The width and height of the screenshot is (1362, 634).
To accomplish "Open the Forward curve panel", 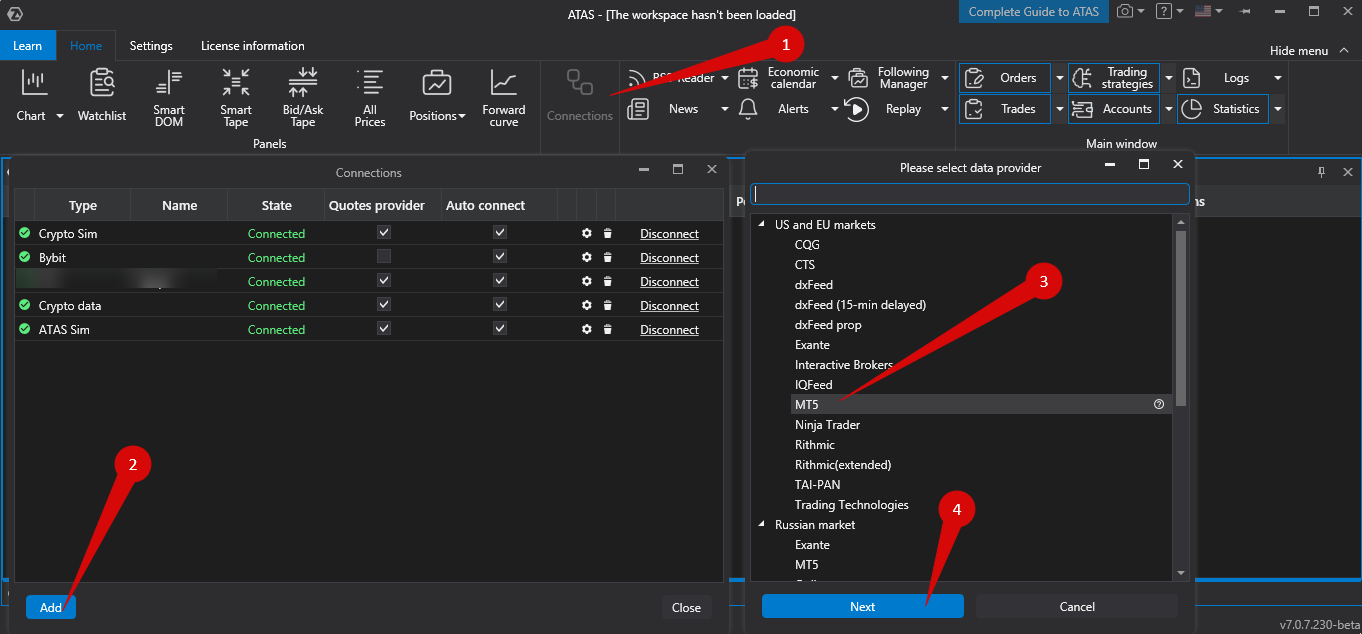I will coord(504,96).
